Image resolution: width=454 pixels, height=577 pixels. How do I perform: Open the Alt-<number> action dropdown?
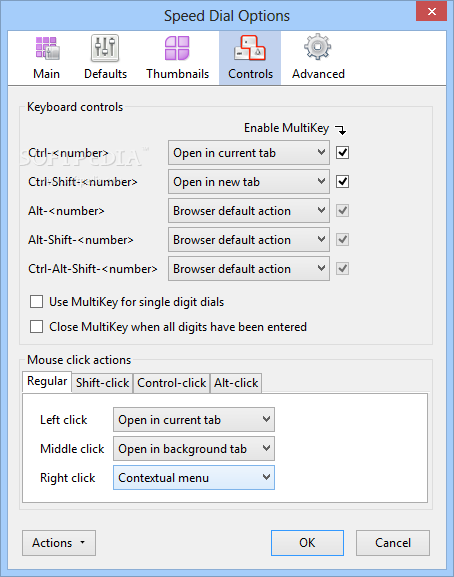click(x=249, y=210)
